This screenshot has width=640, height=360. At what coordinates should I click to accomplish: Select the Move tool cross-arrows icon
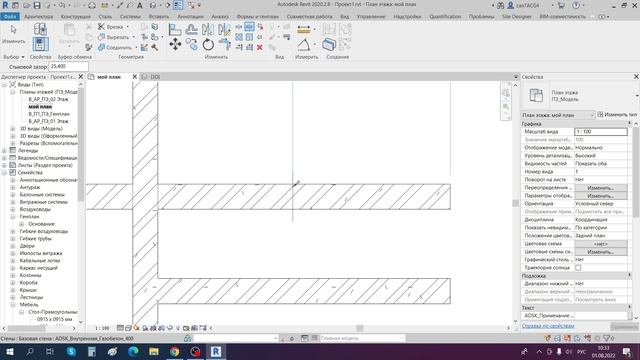[x=175, y=44]
